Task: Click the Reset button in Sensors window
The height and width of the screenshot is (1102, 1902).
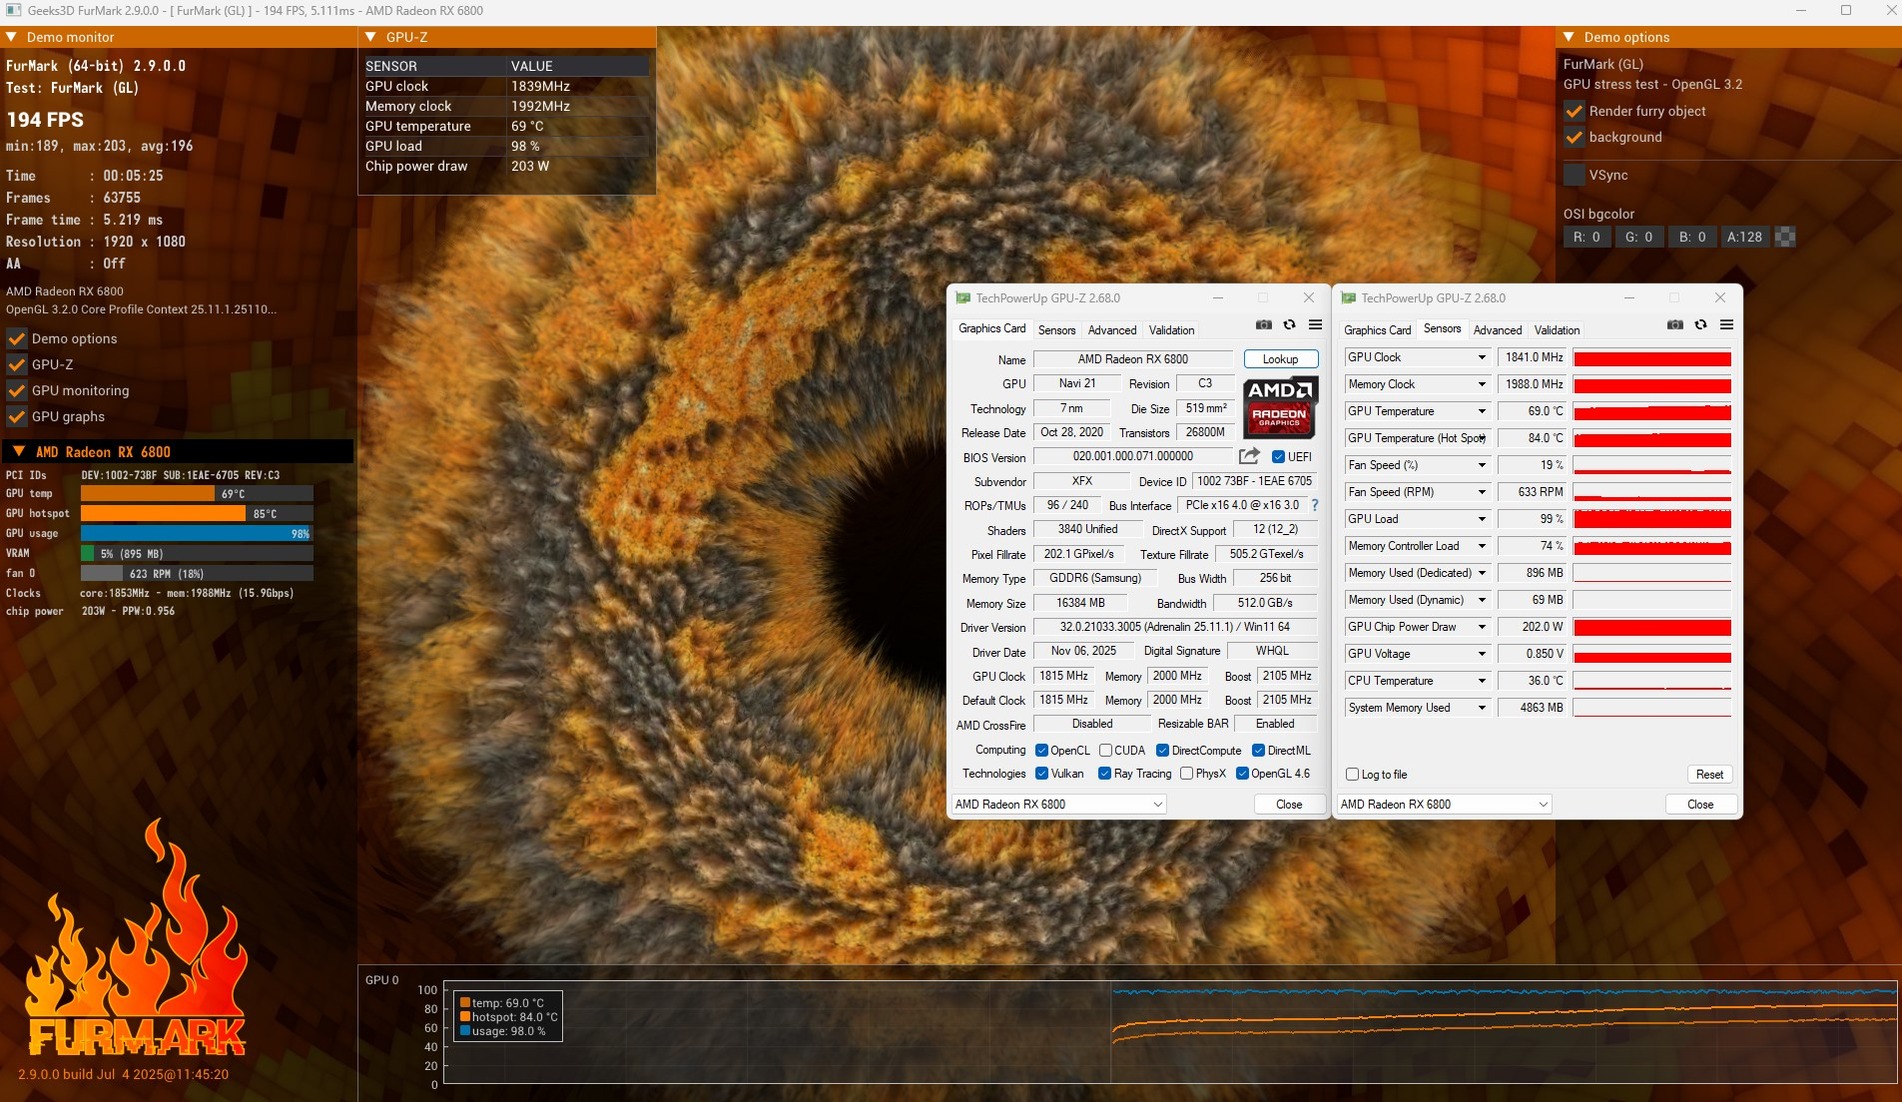Action: click(x=1709, y=774)
